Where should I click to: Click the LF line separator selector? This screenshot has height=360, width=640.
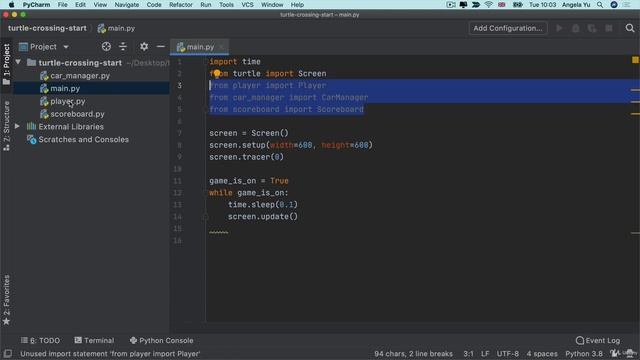click(485, 353)
